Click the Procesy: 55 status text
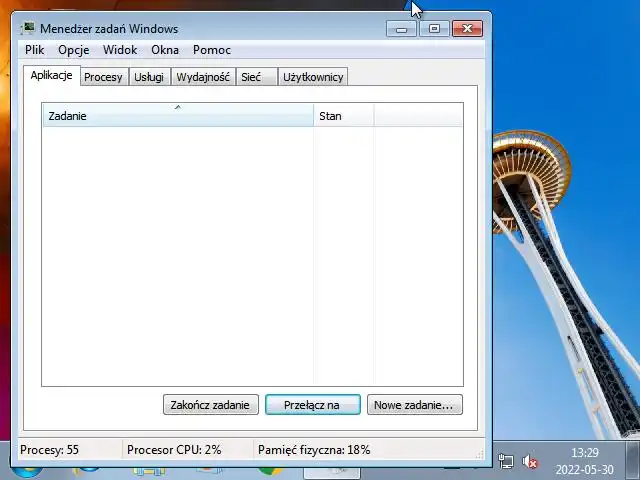 pyautogui.click(x=49, y=450)
